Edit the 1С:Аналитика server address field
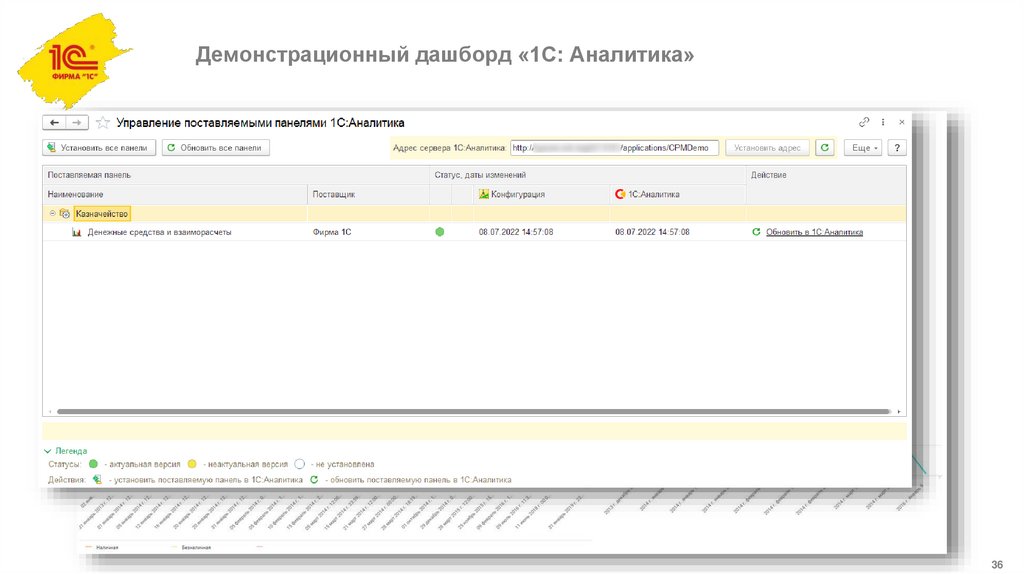The image size is (1024, 574). [614, 148]
